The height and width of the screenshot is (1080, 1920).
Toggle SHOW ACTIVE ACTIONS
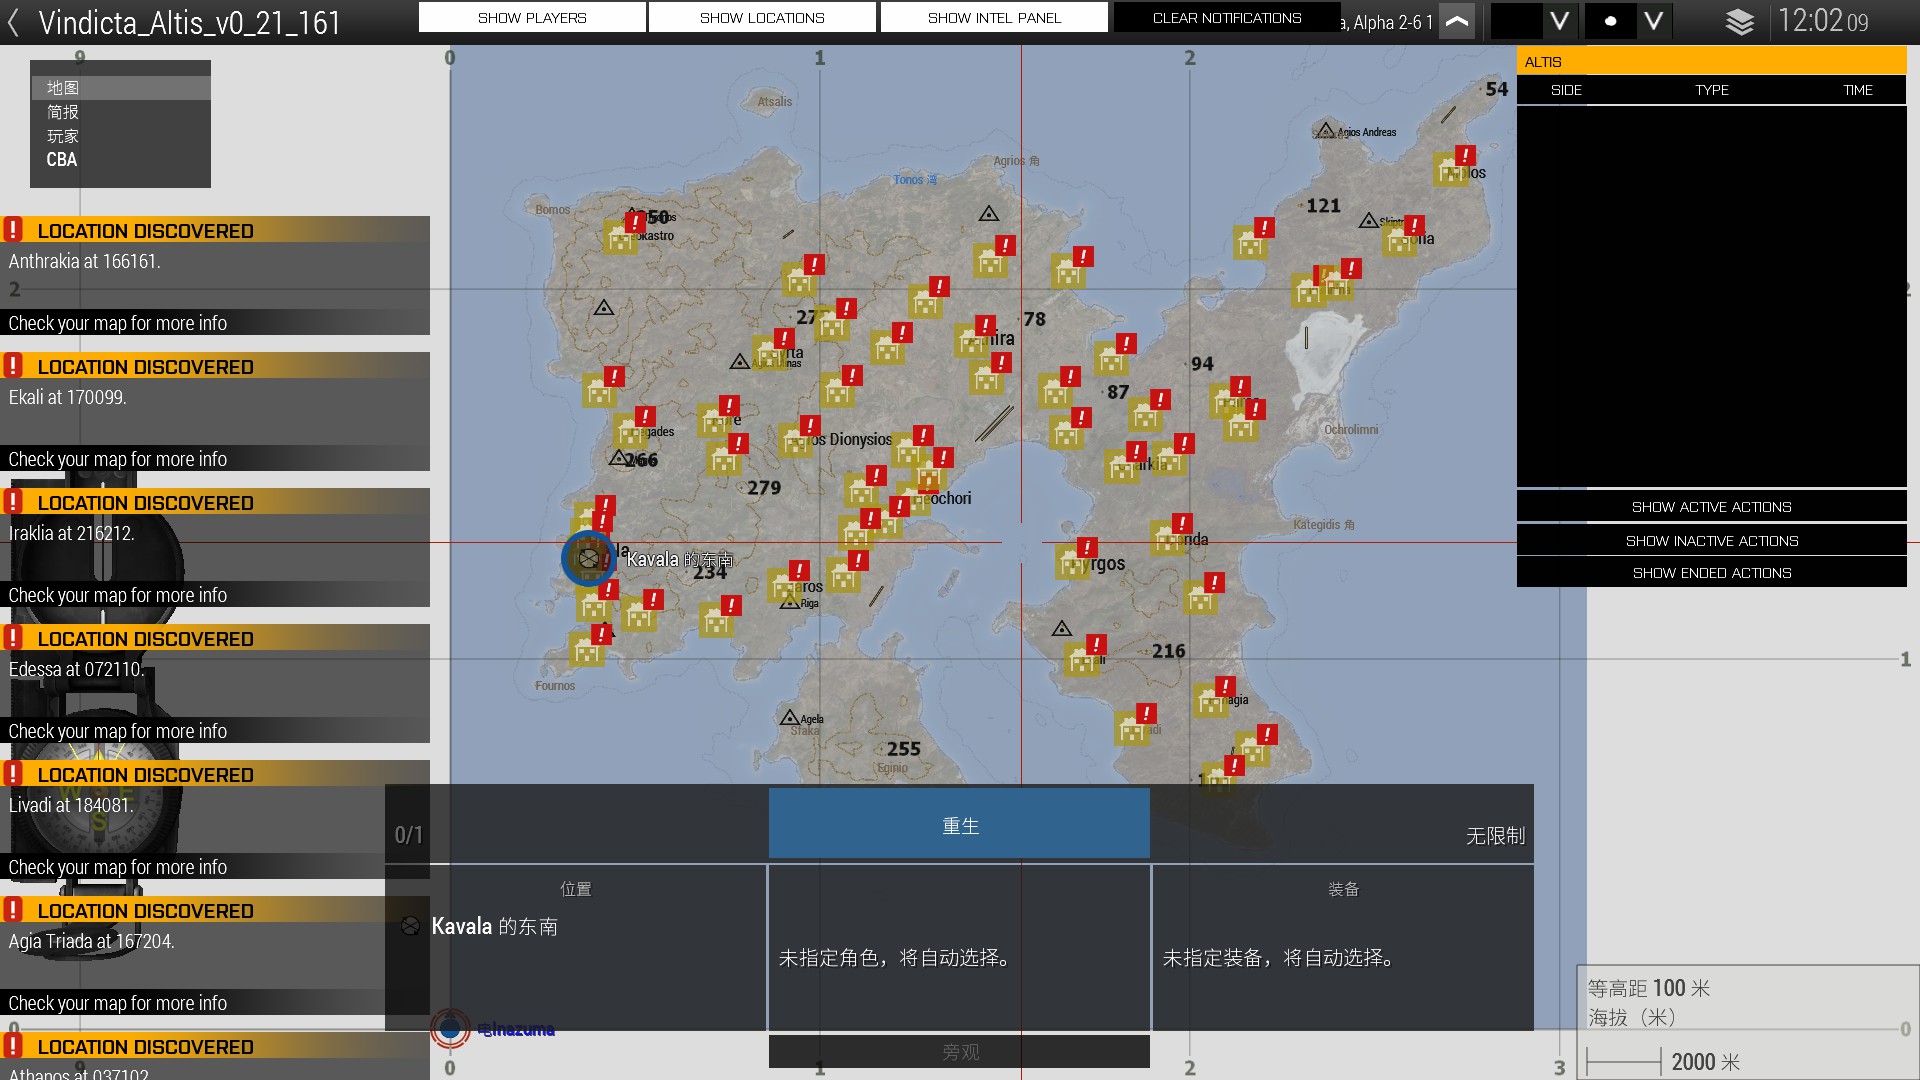tap(1711, 507)
